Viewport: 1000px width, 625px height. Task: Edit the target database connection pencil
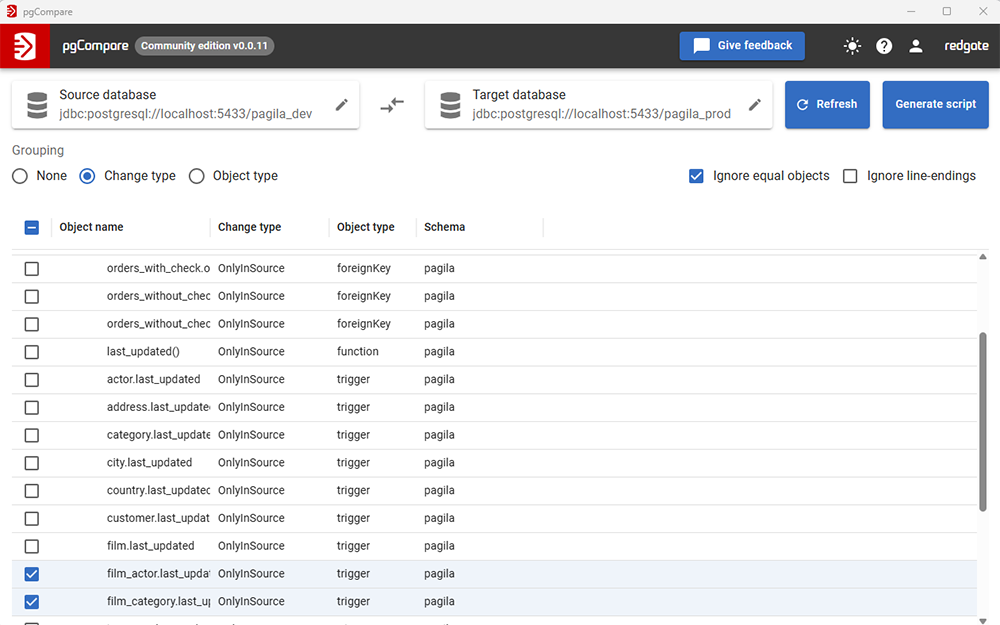coord(755,105)
